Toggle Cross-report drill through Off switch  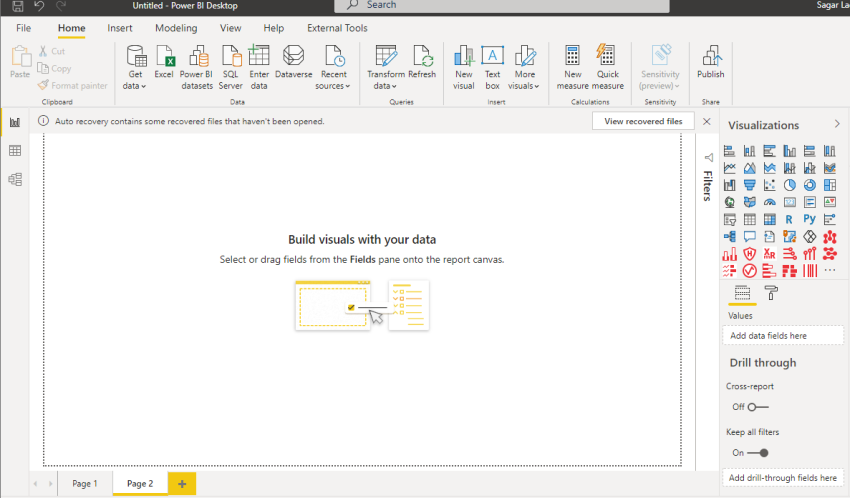click(x=758, y=407)
